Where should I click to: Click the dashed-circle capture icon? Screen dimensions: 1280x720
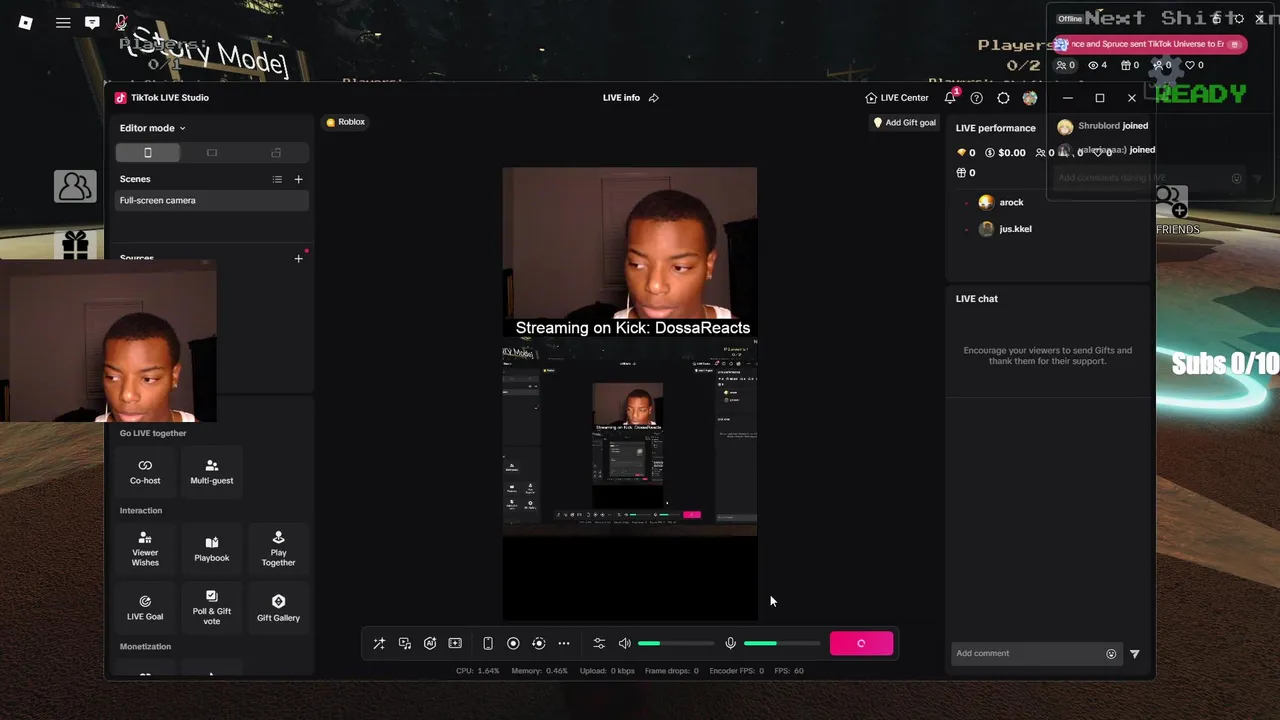coord(538,644)
